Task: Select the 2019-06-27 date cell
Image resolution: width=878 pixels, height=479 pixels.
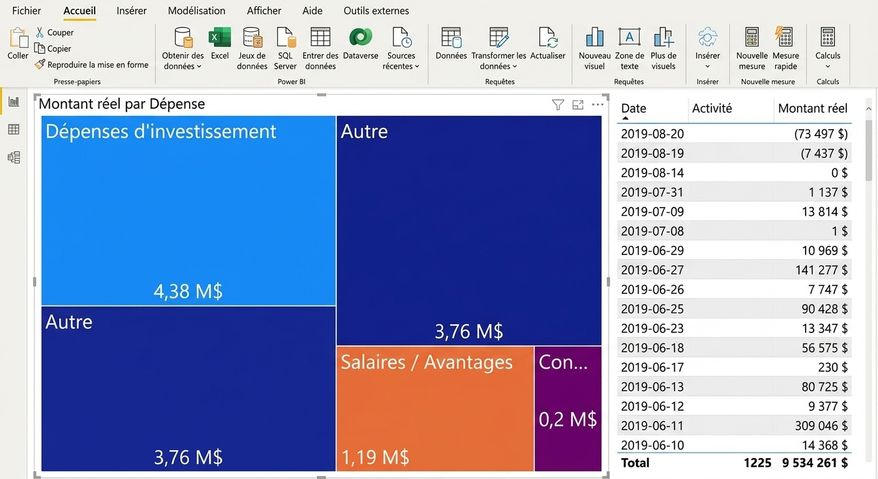Action: pos(652,270)
